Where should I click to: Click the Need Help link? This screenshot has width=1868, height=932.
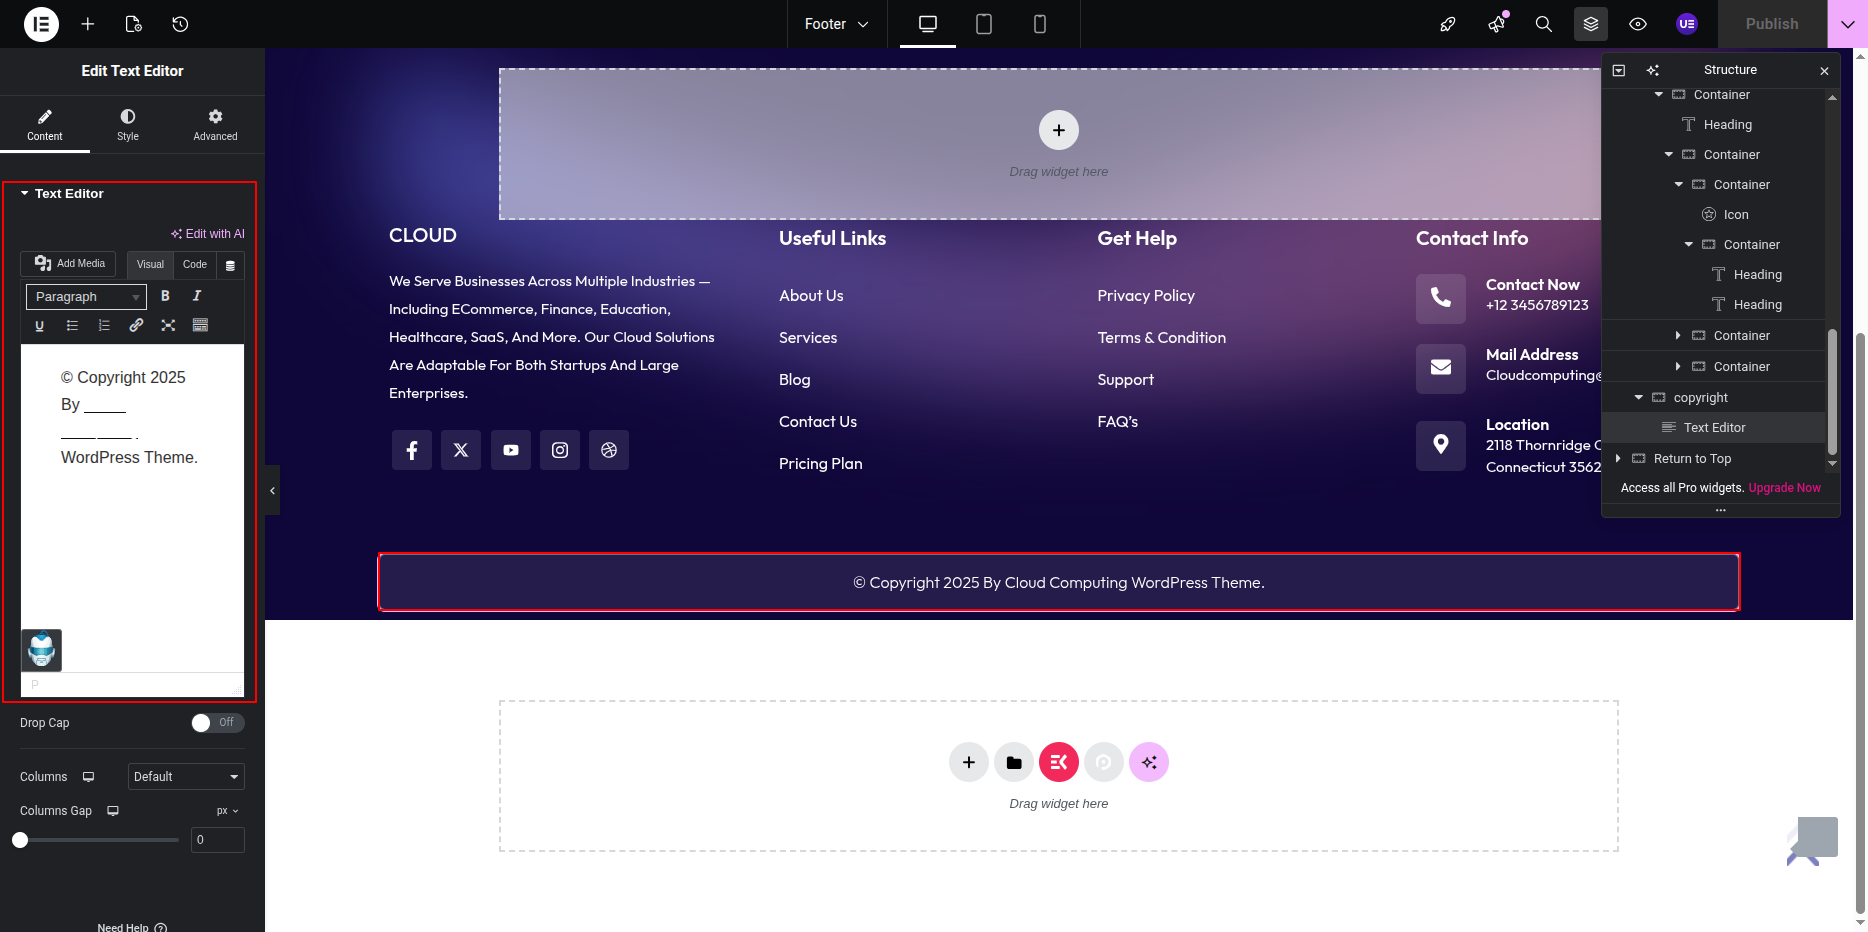(x=132, y=927)
